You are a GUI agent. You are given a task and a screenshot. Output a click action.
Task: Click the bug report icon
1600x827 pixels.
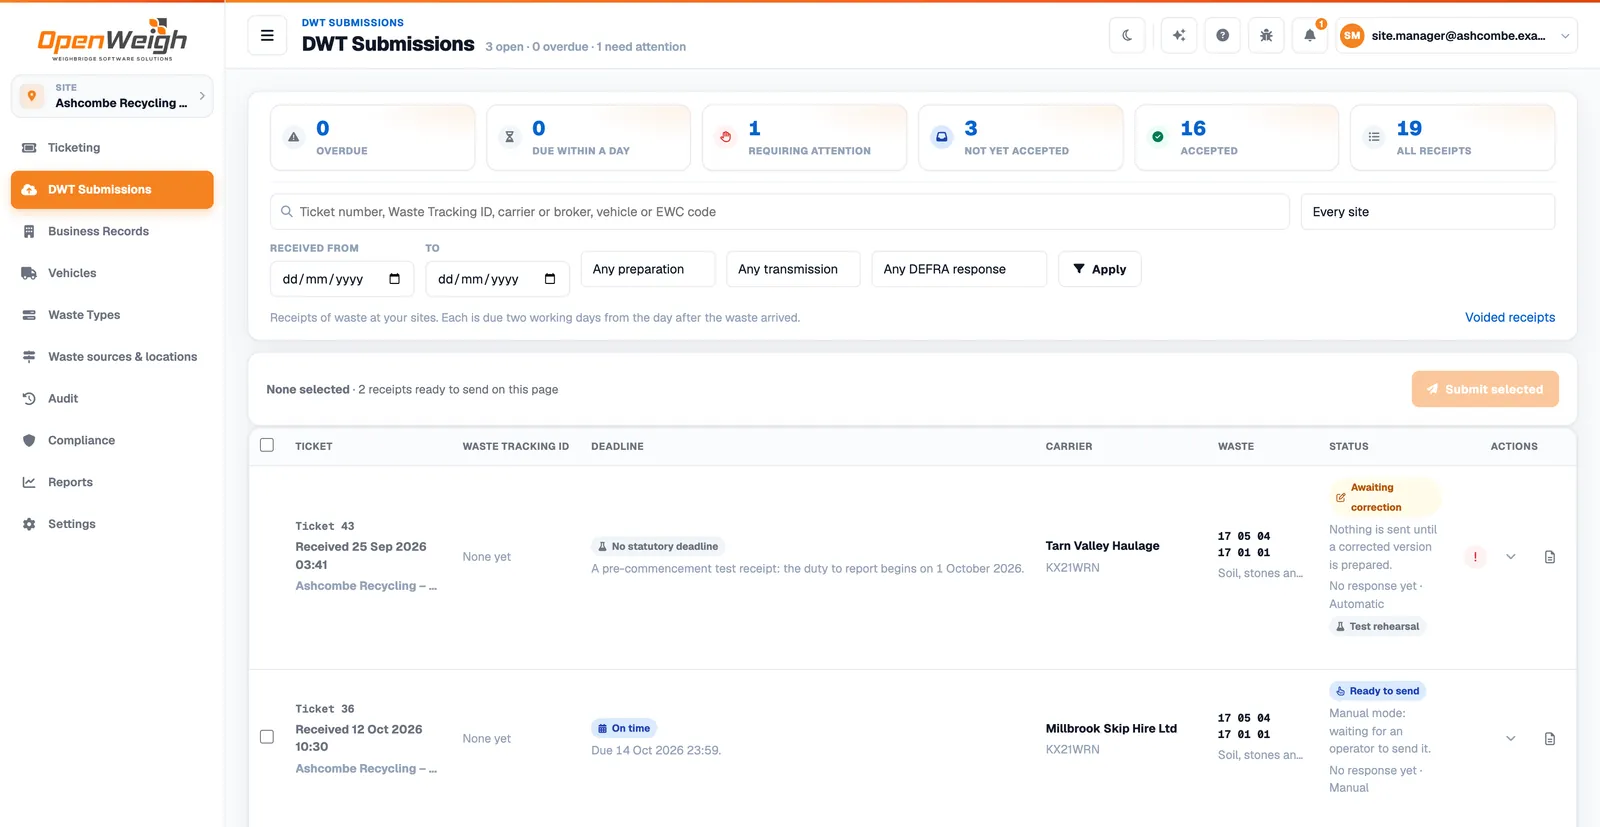click(x=1266, y=36)
